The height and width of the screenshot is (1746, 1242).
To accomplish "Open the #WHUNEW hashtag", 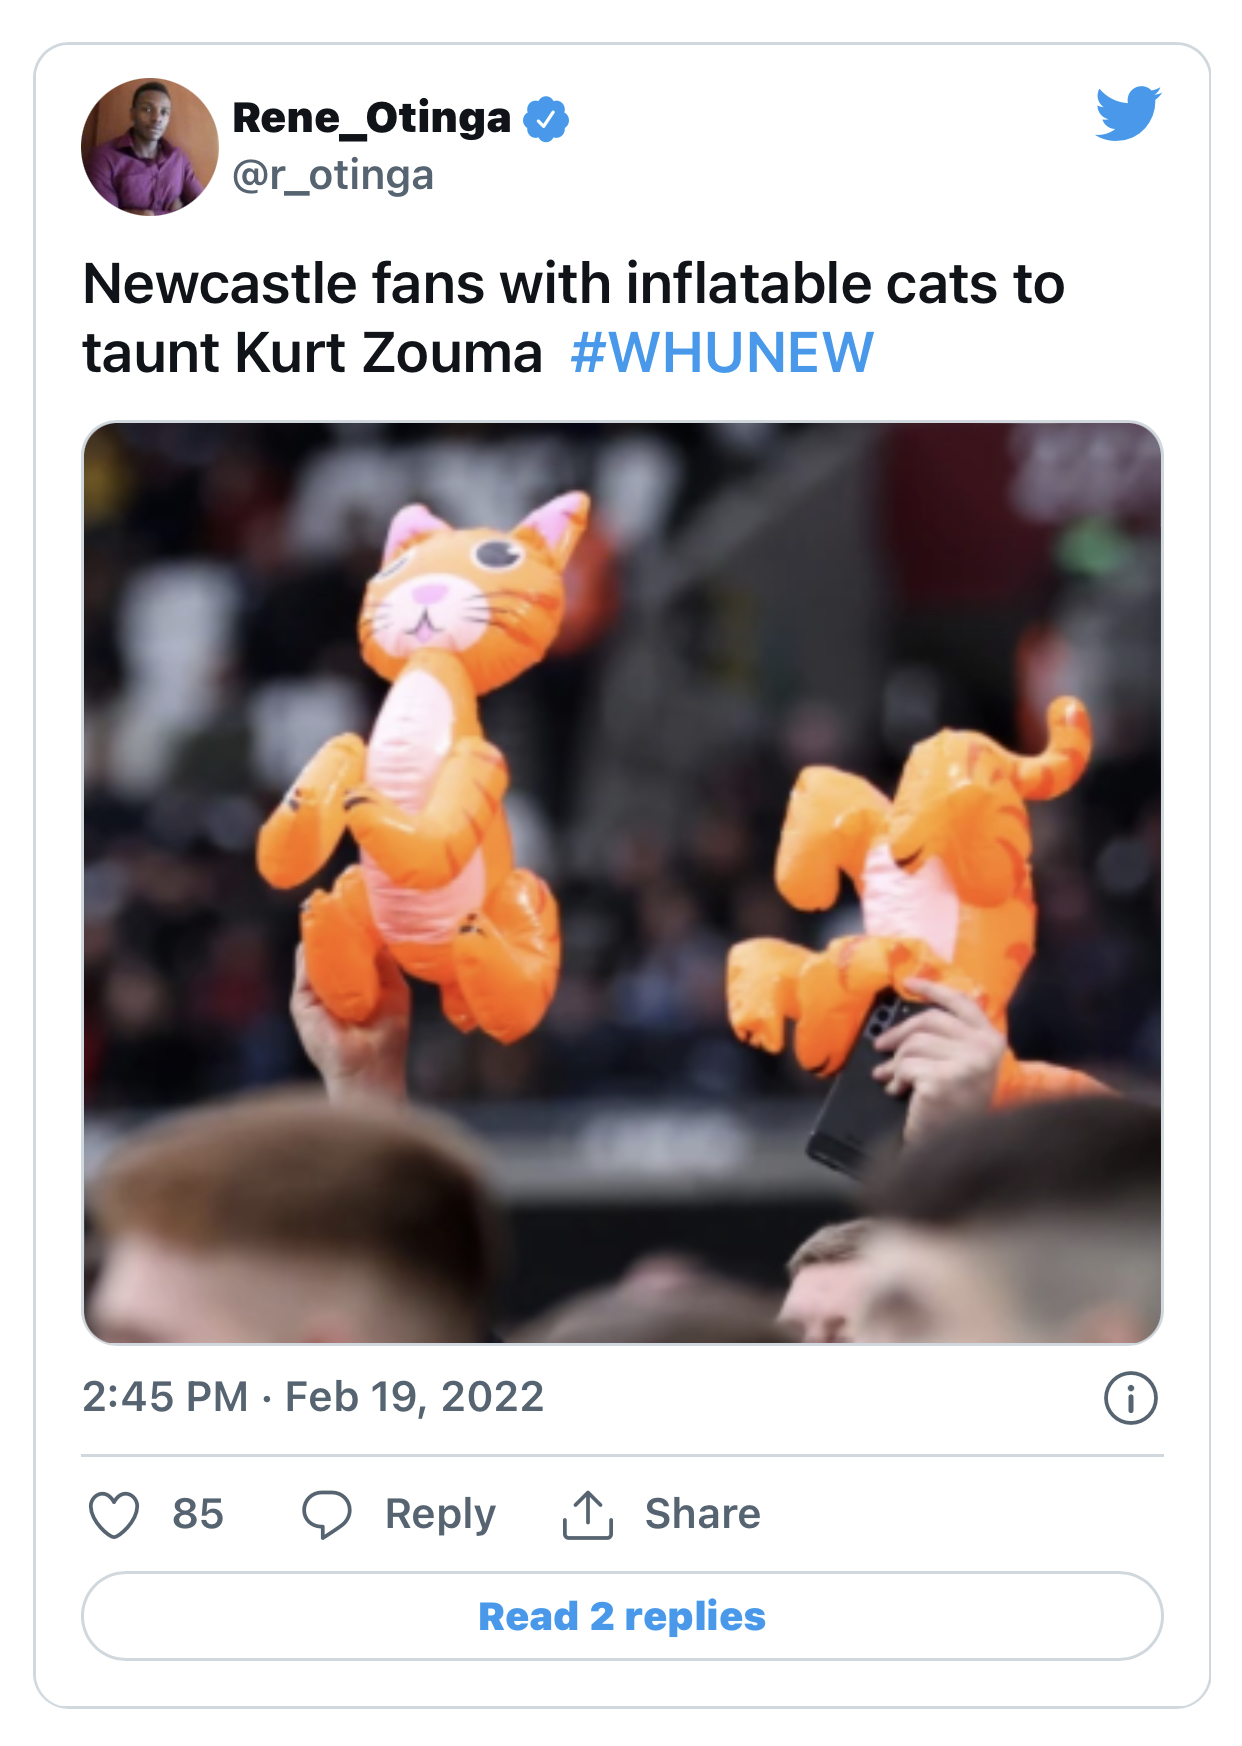I will pos(722,352).
